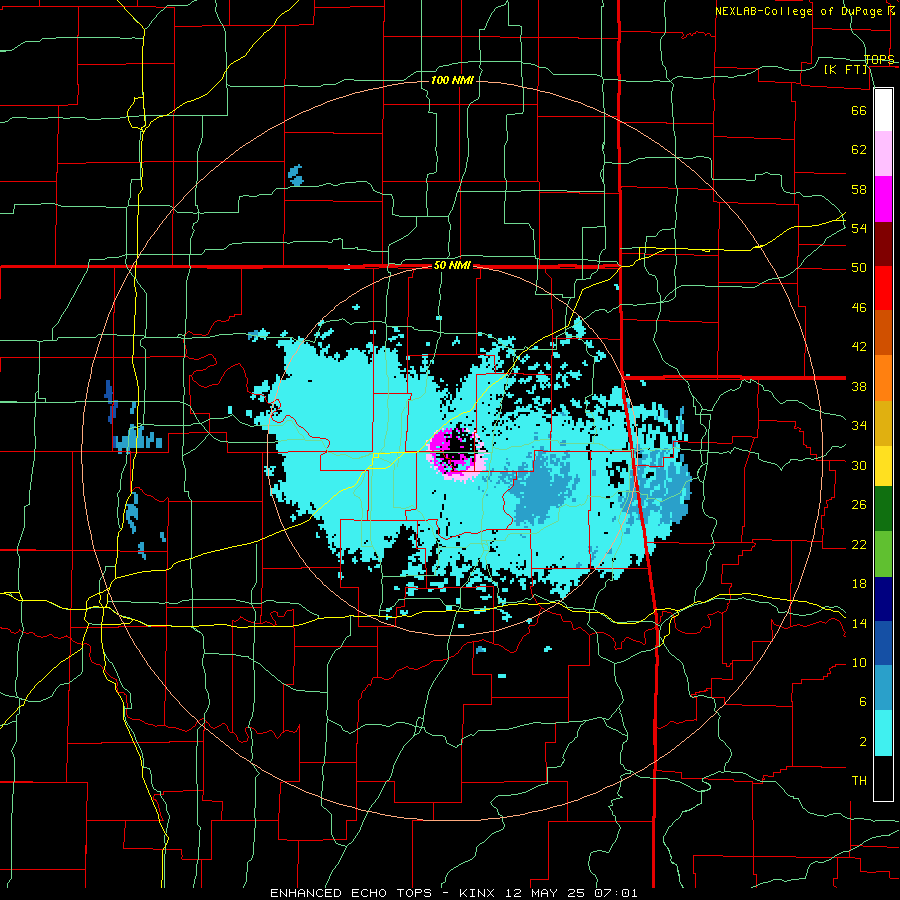Screen dimensions: 900x900
Task: Select the light pink legend swatch
Action: (x=883, y=154)
